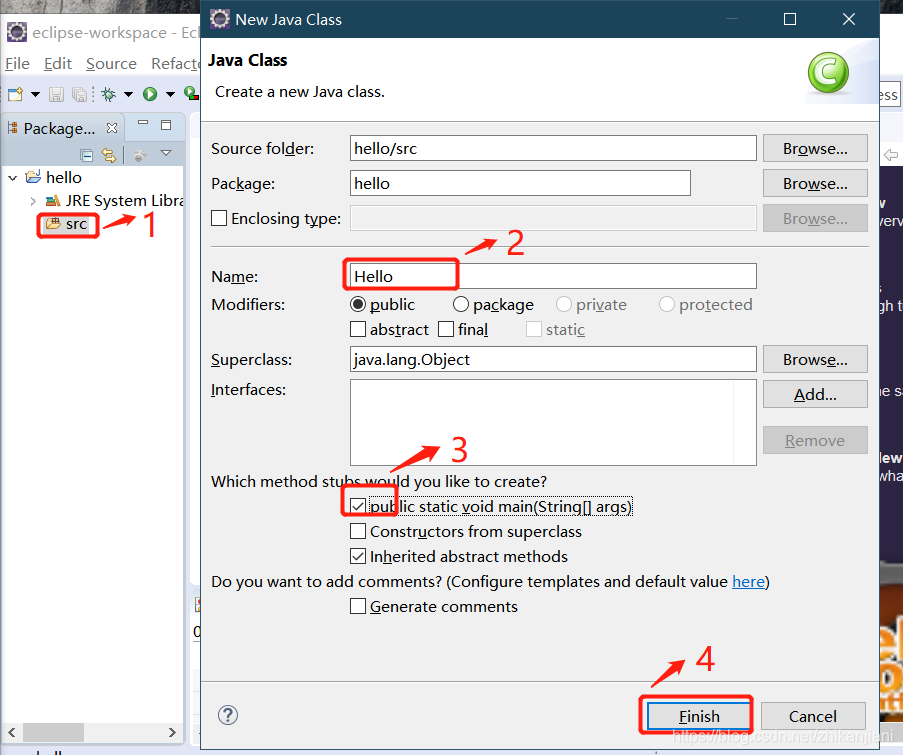Open dialog help question mark icon
This screenshot has width=903, height=755.
(x=228, y=715)
